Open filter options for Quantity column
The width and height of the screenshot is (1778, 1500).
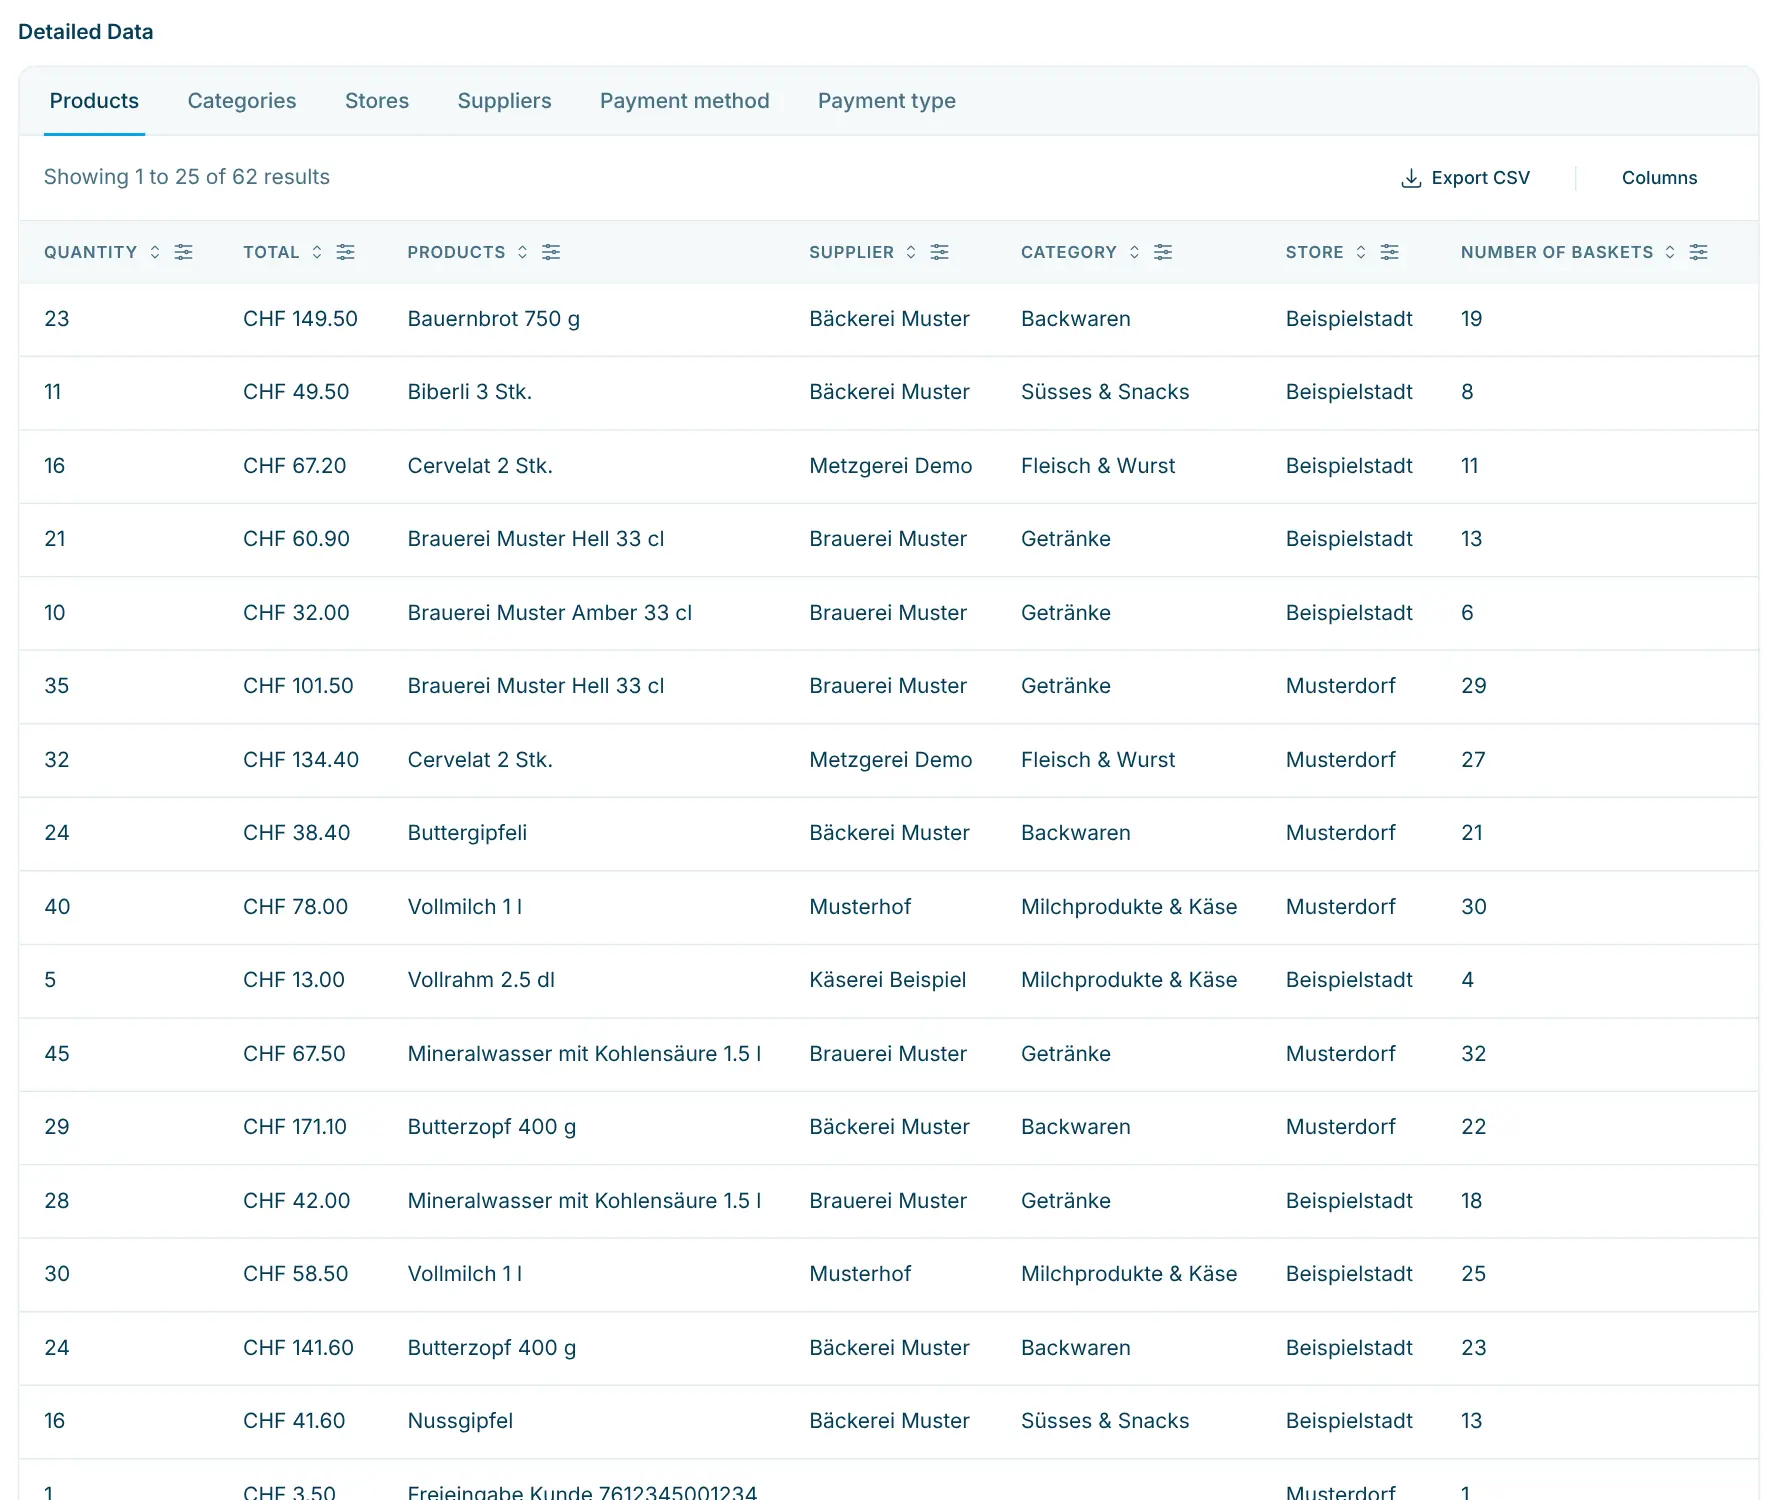click(184, 252)
